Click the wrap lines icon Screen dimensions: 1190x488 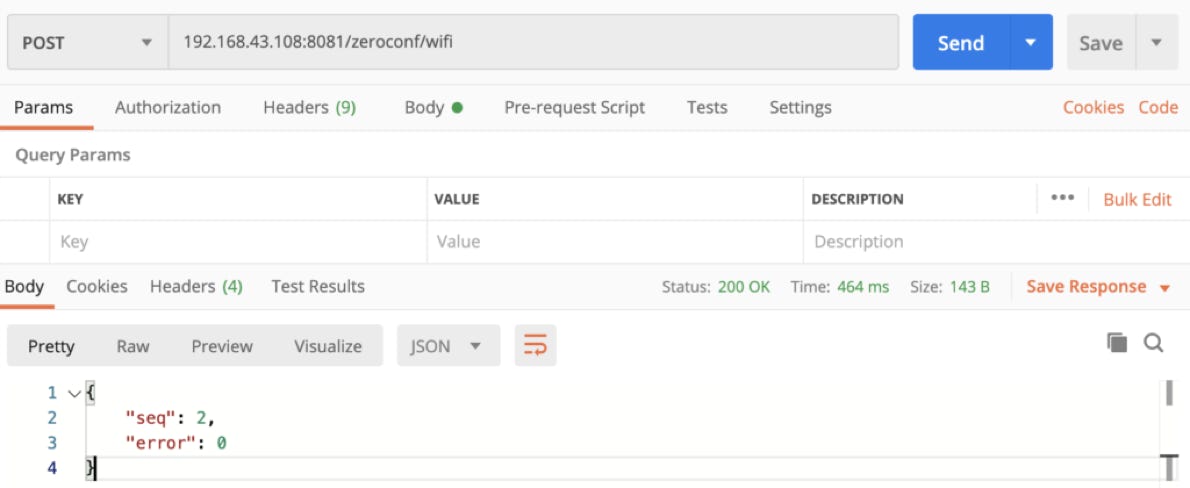coord(535,346)
